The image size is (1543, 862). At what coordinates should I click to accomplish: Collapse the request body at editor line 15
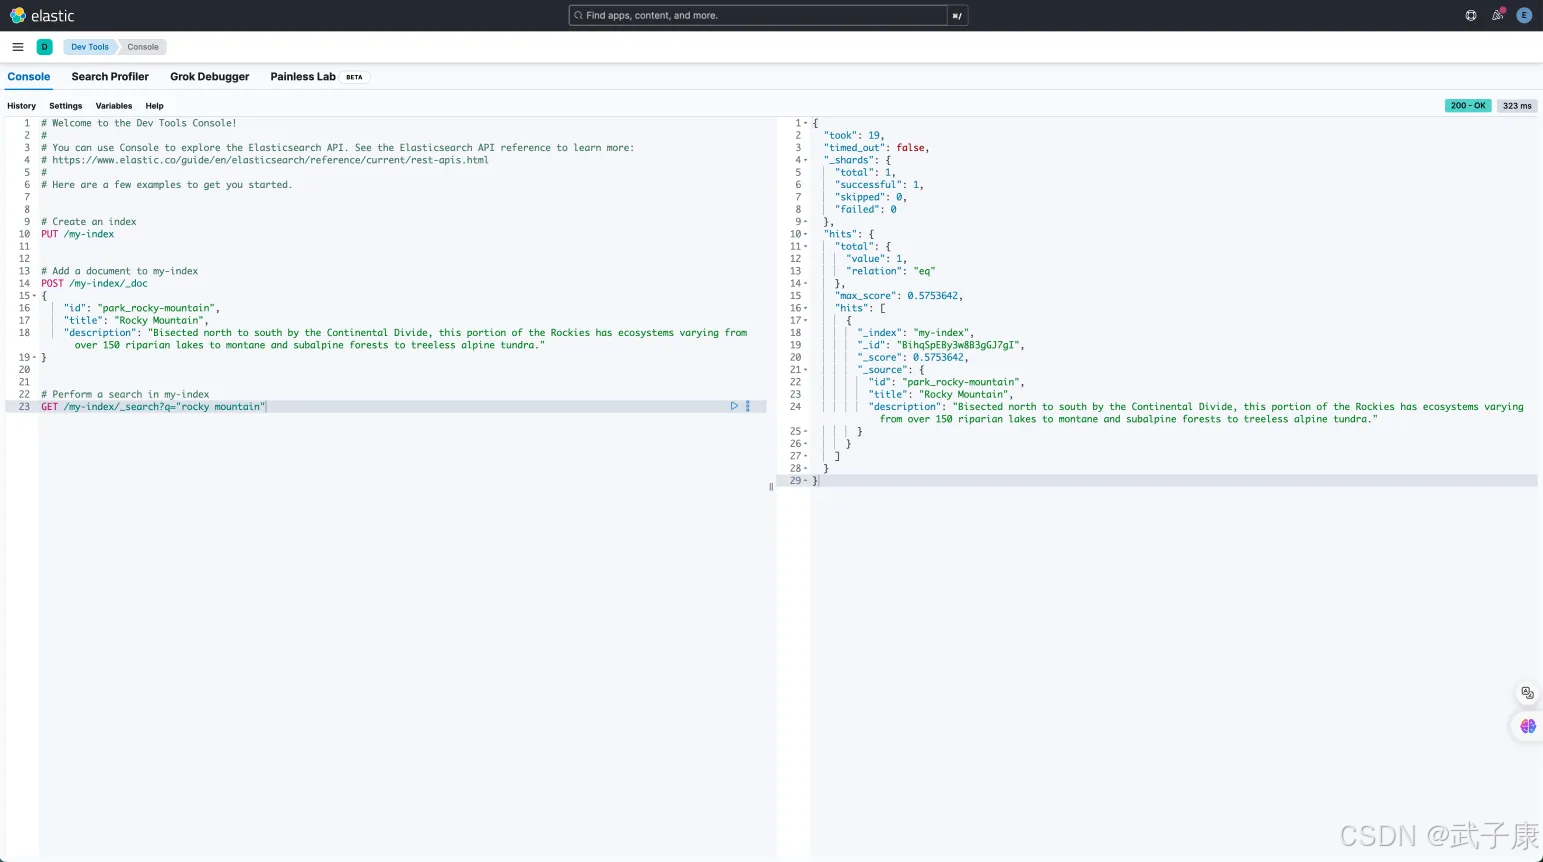35,296
